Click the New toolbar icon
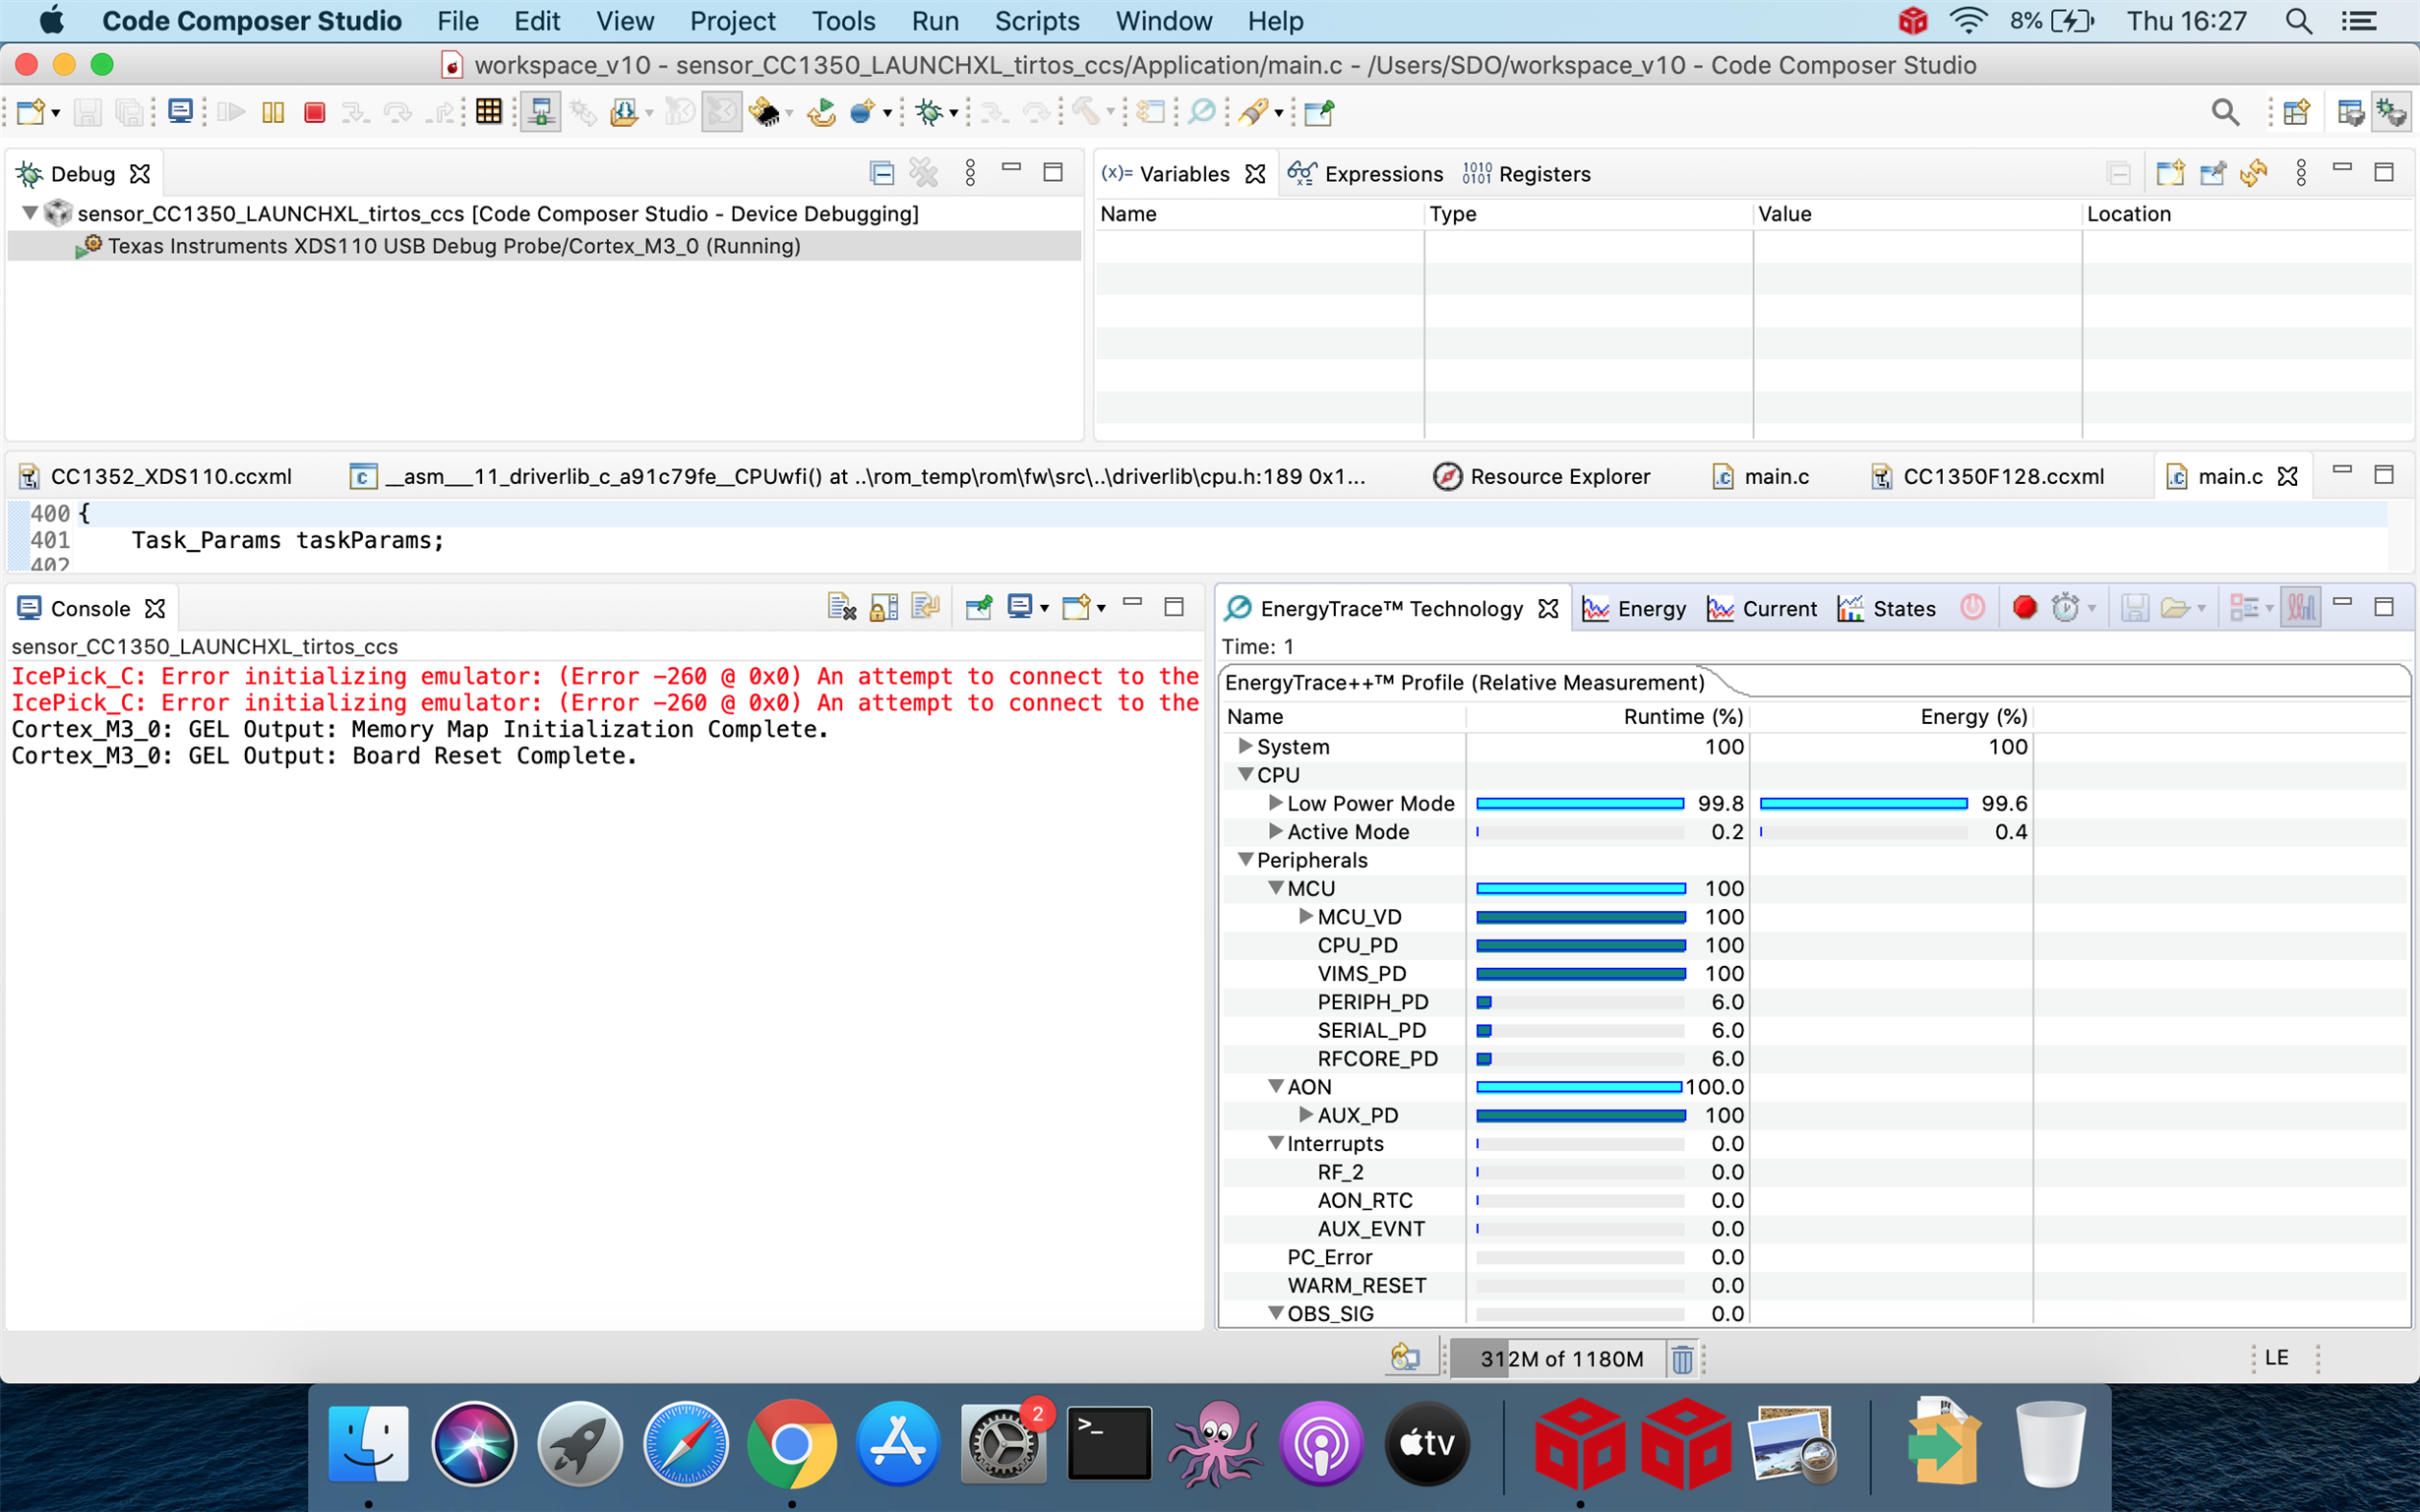Image resolution: width=2420 pixels, height=1512 pixels. (x=30, y=112)
